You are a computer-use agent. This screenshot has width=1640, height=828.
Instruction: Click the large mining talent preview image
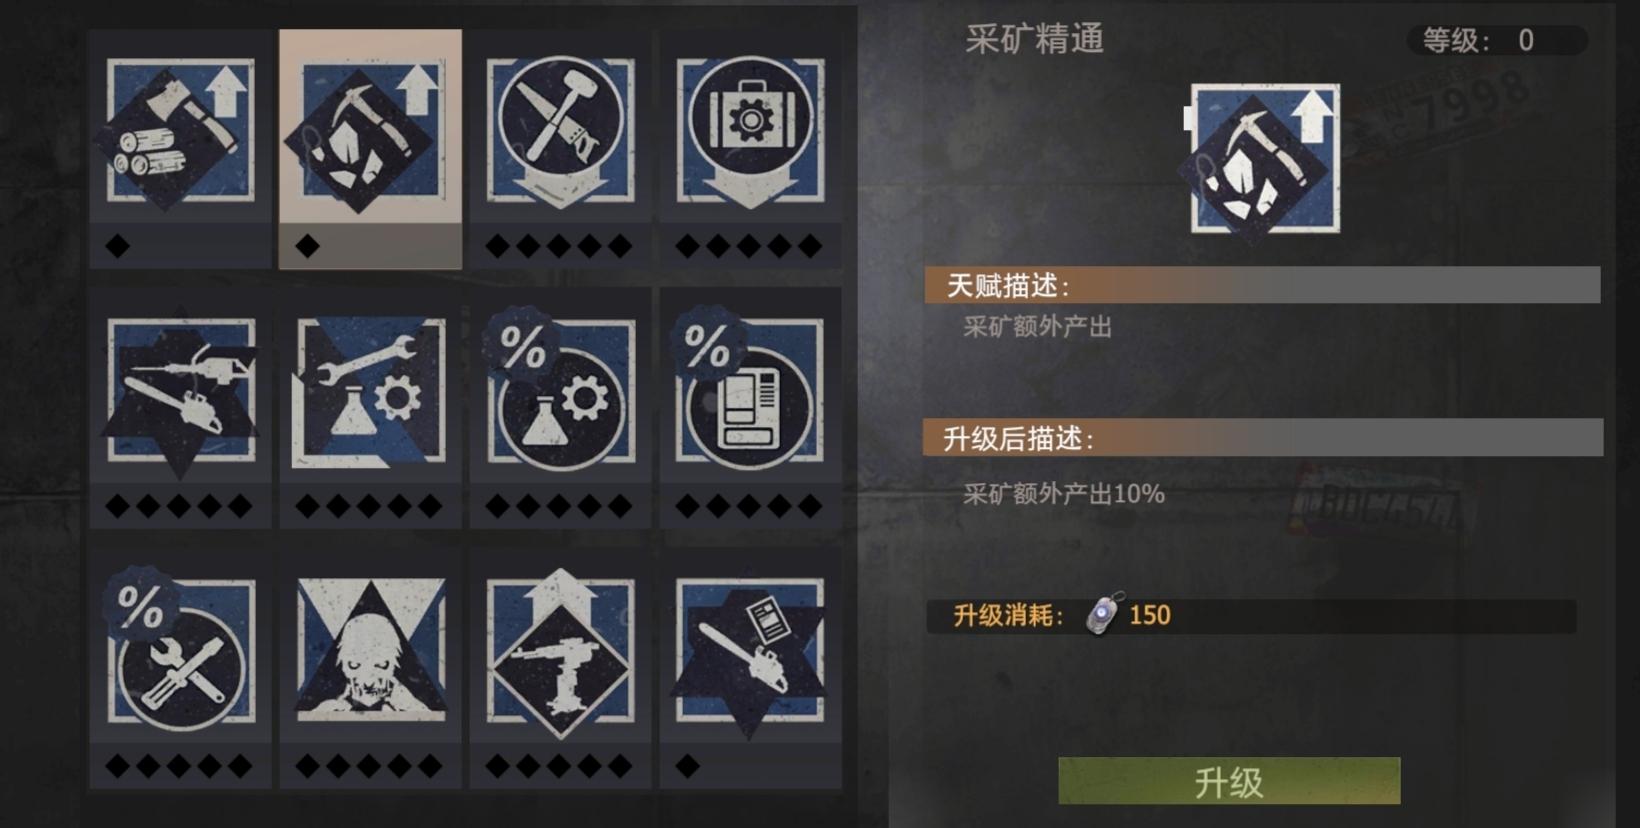pos(1264,159)
